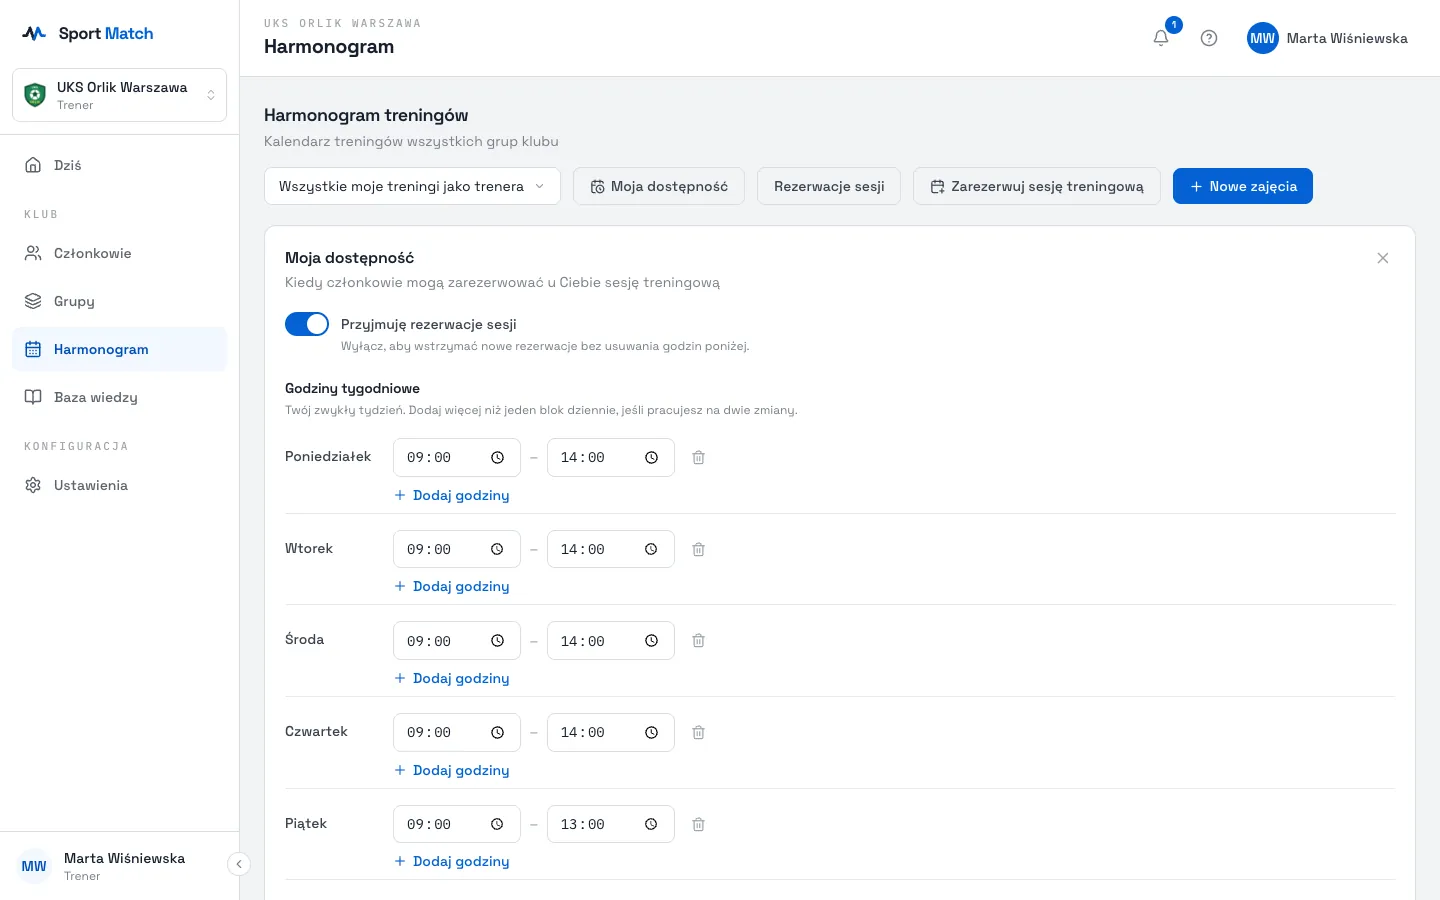Open the UKS Orlik Warszawa club switcher
Viewport: 1440px width, 900px height.
coord(119,95)
